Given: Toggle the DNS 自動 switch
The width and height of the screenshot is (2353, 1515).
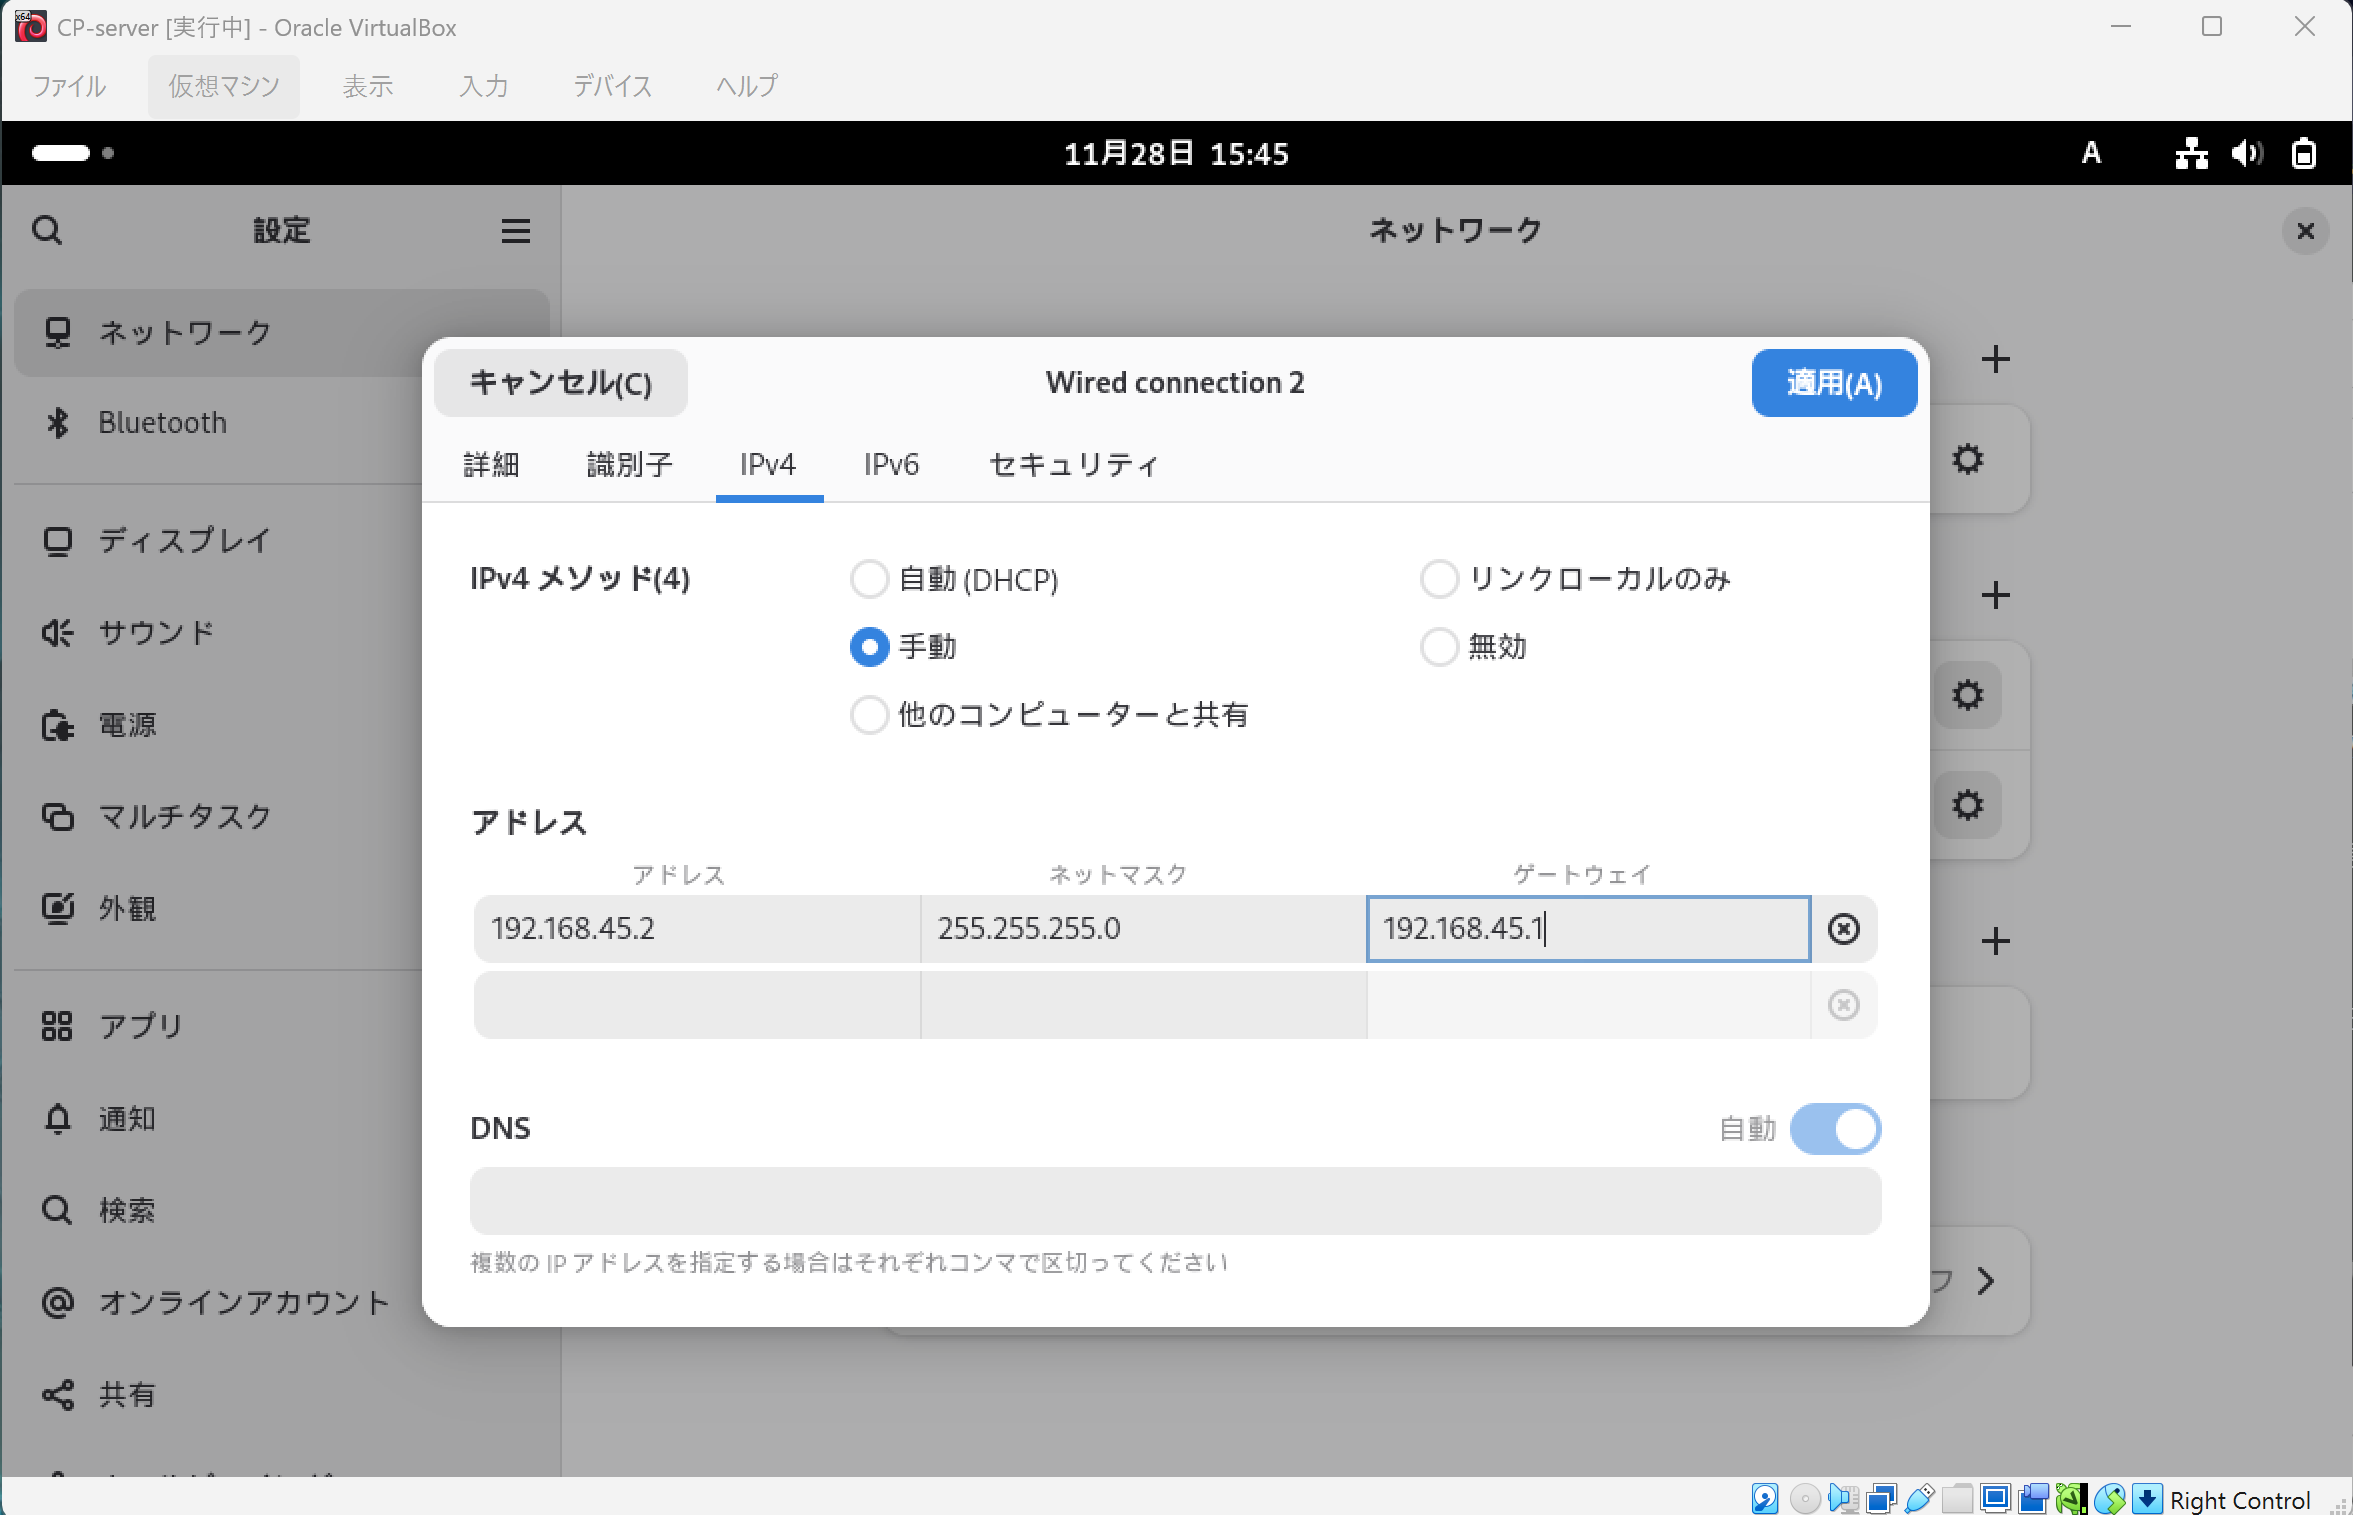Looking at the screenshot, I should coord(1835,1129).
